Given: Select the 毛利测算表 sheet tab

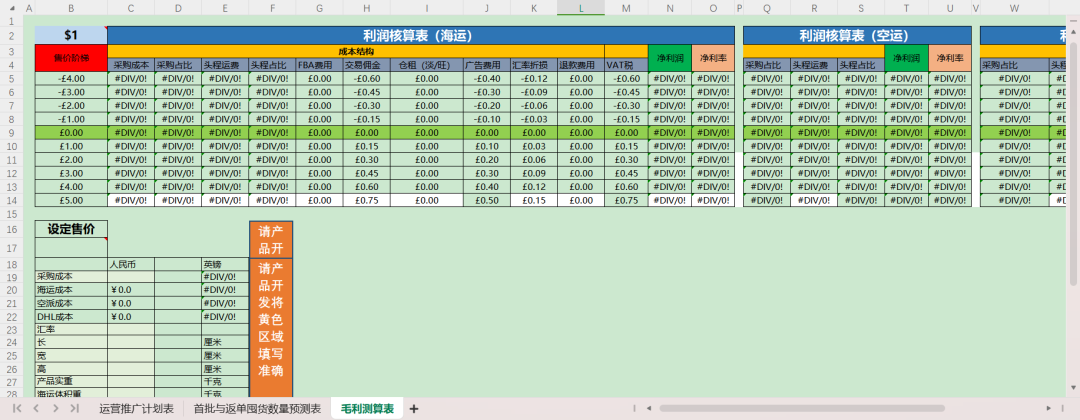Looking at the screenshot, I should point(366,408).
